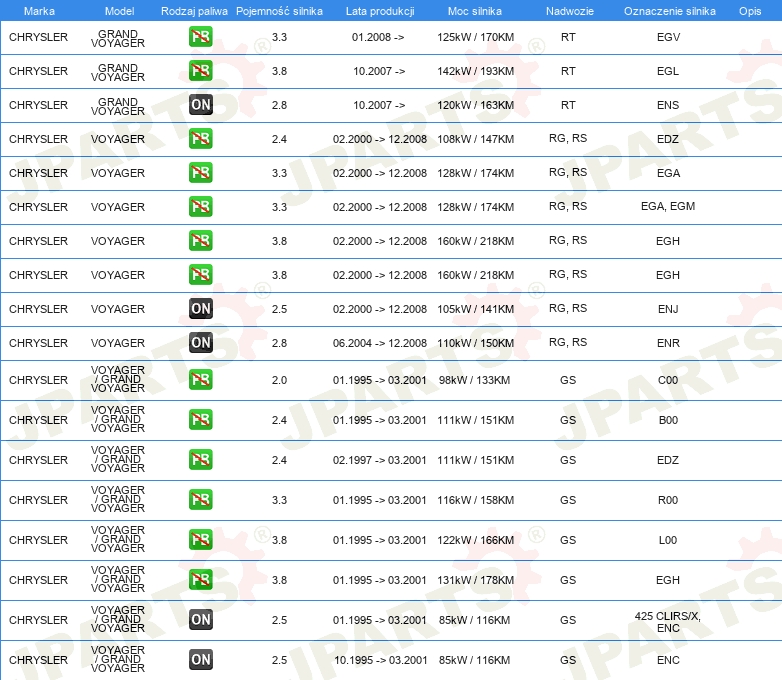Click the petrol icon in the R00 engine row
The width and height of the screenshot is (782, 680).
click(200, 500)
